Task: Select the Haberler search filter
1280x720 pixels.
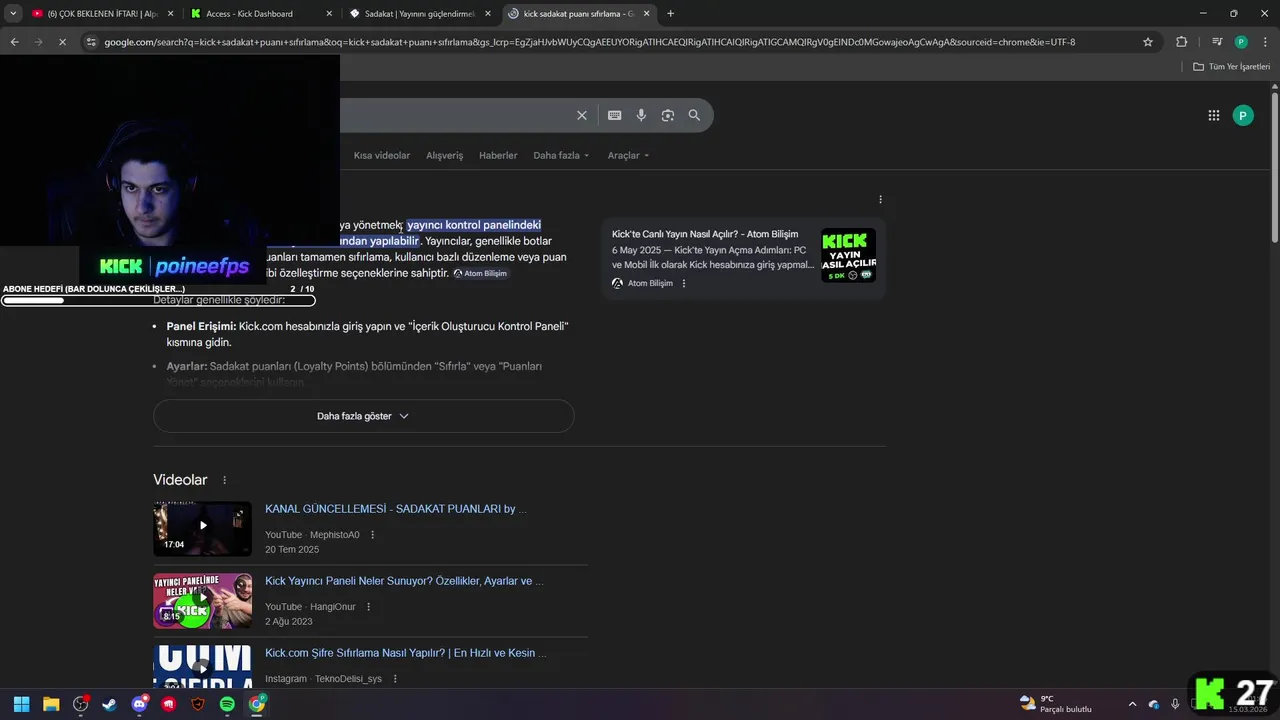Action: pyautogui.click(x=498, y=156)
